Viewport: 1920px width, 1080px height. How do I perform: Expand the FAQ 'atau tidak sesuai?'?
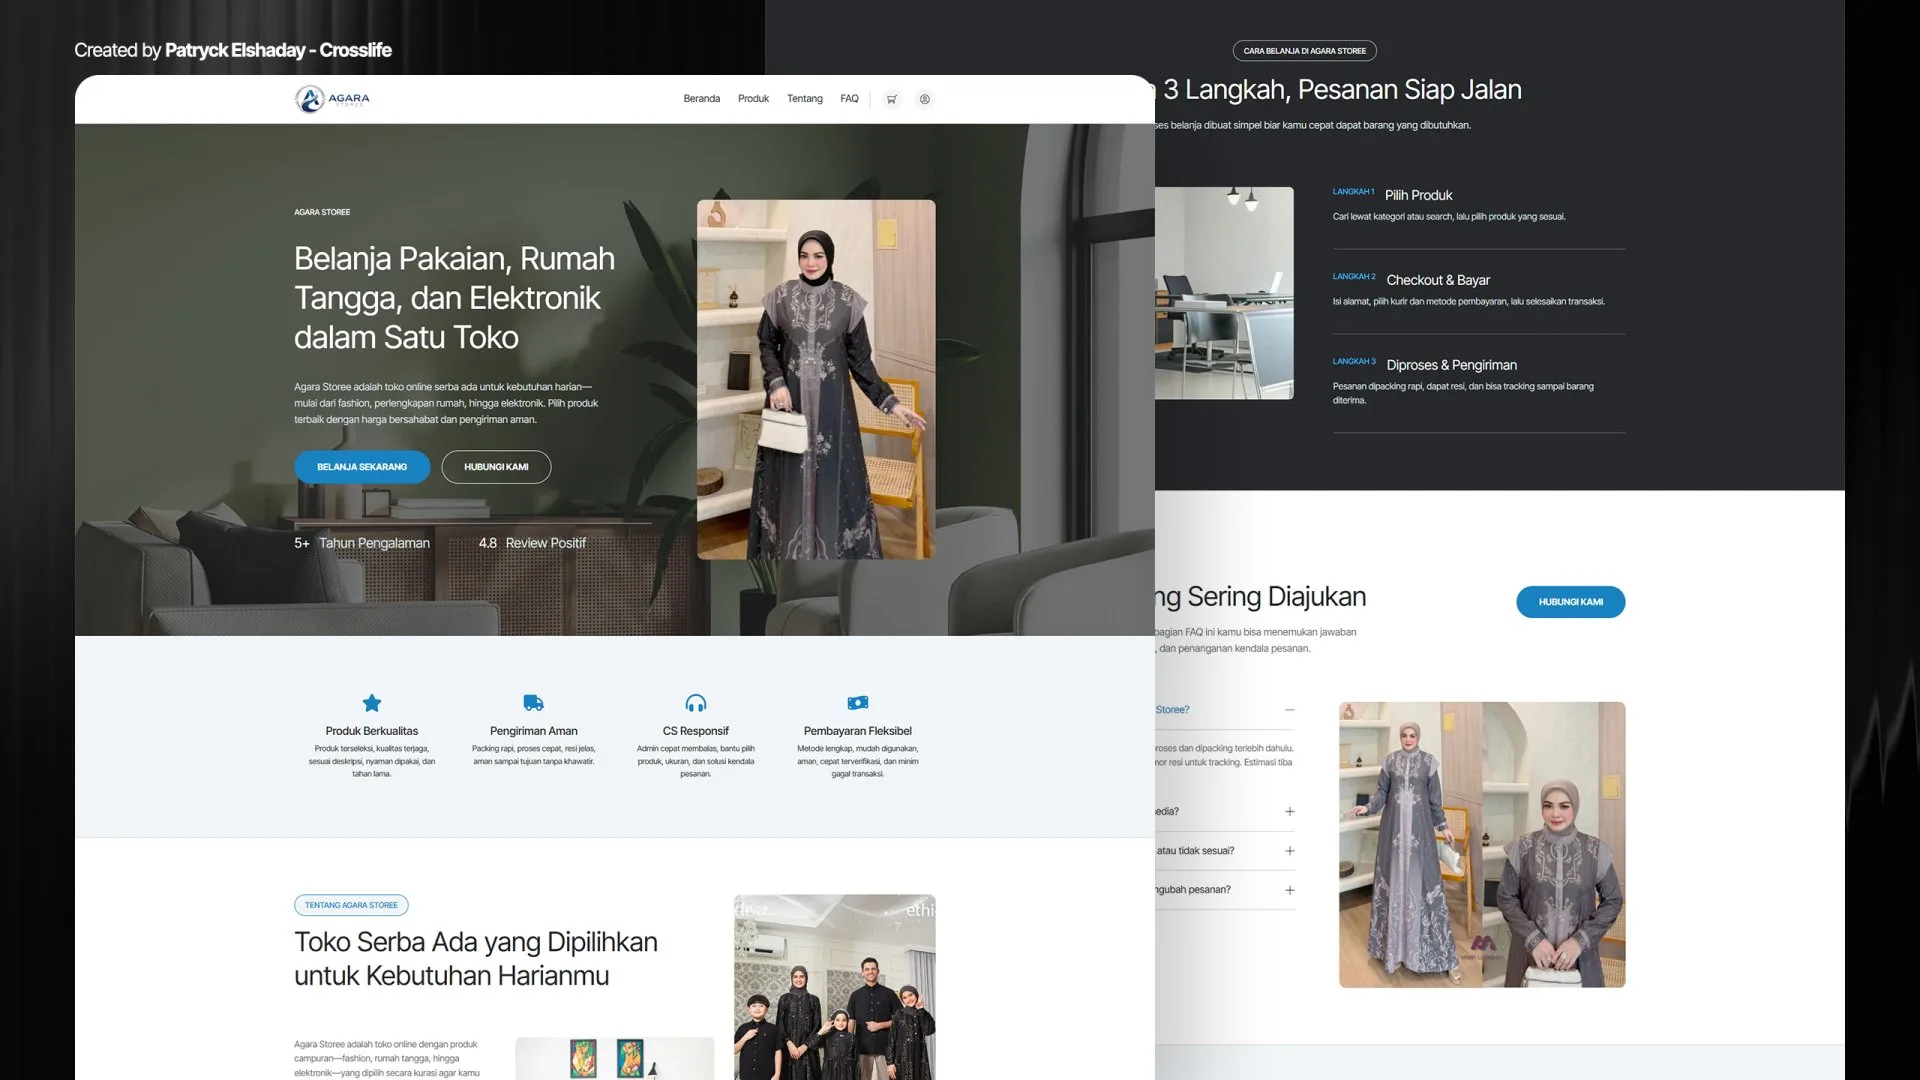click(1290, 851)
